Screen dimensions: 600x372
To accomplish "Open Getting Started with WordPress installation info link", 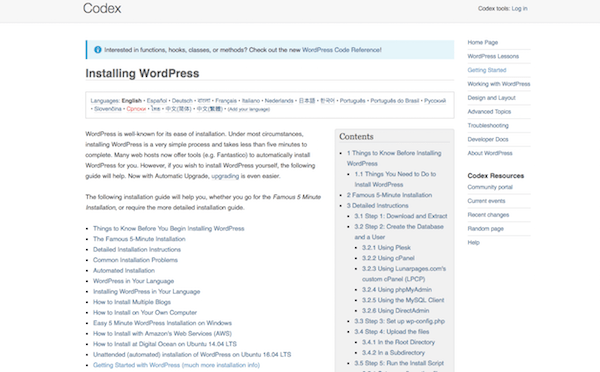I will pyautogui.click(x=176, y=365).
